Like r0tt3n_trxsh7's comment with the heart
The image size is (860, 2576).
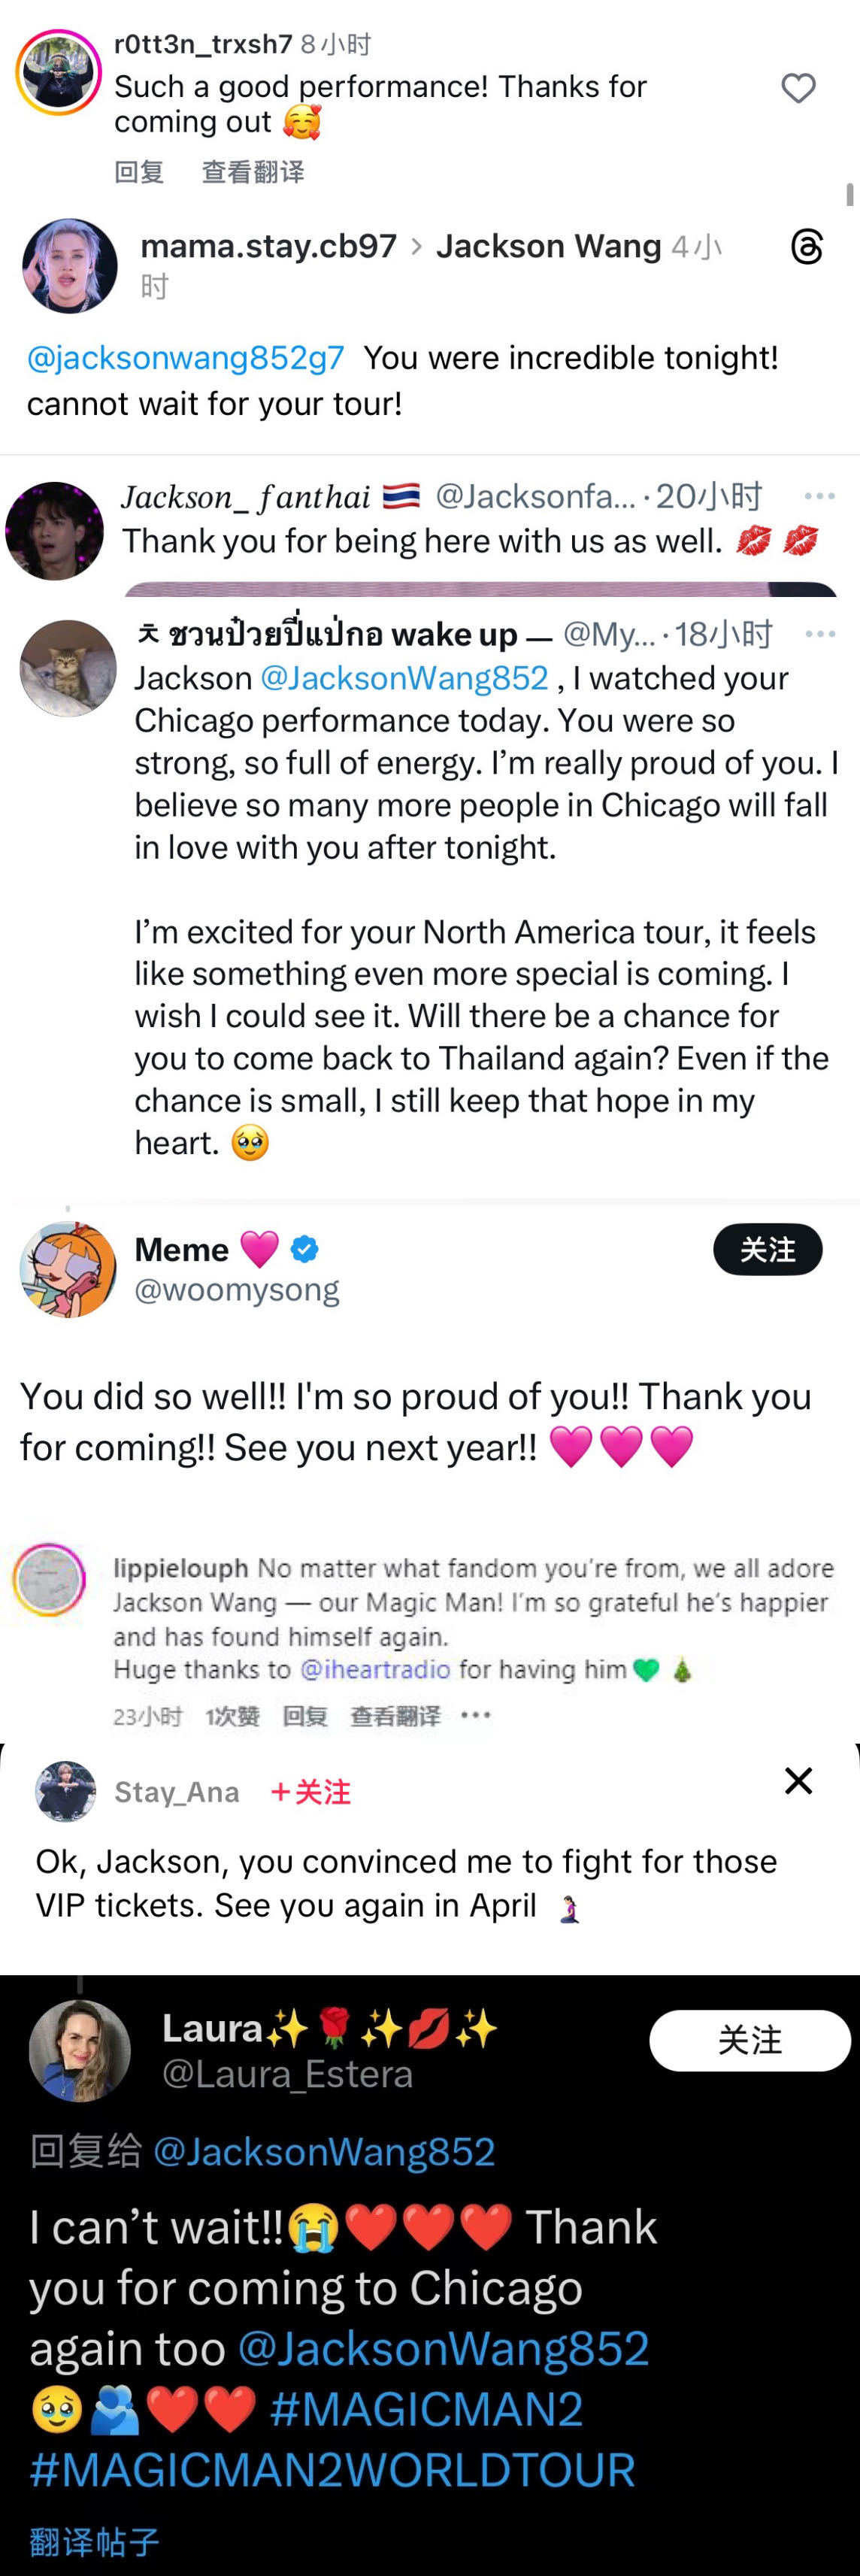point(798,89)
